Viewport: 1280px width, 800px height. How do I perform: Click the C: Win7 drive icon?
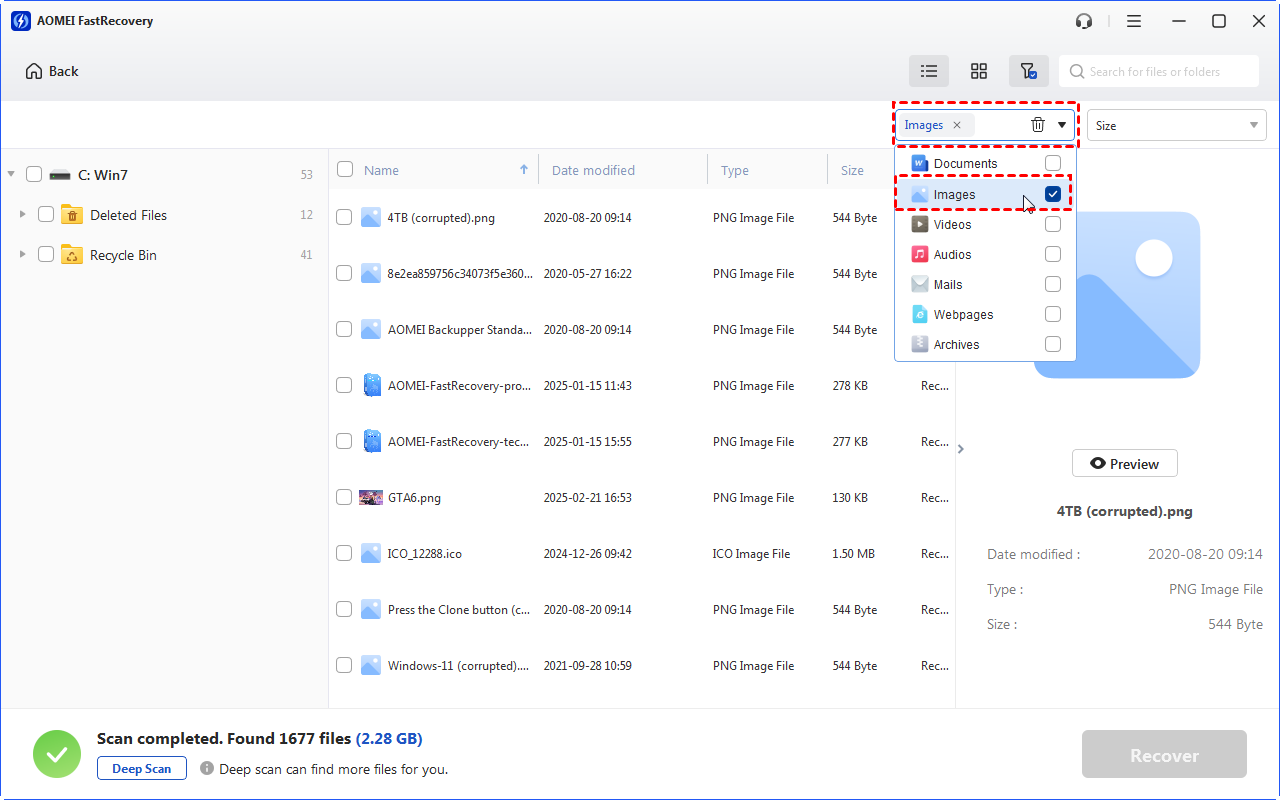coord(60,175)
